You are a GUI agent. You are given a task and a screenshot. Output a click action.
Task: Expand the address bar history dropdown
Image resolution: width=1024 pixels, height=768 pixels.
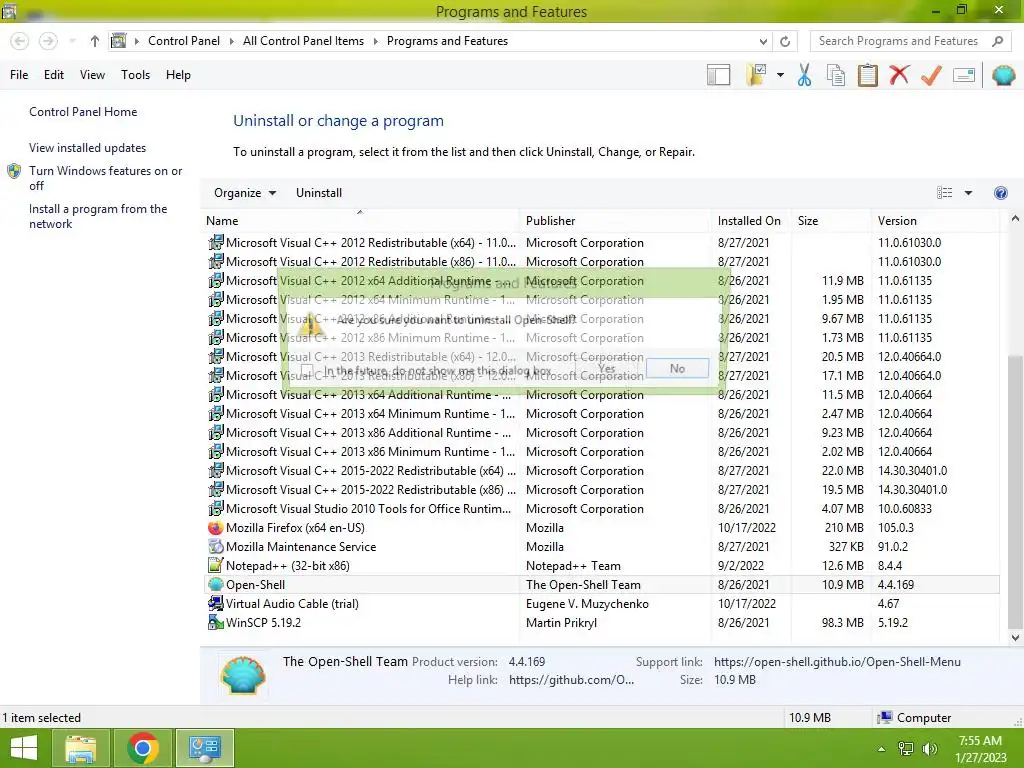click(763, 41)
